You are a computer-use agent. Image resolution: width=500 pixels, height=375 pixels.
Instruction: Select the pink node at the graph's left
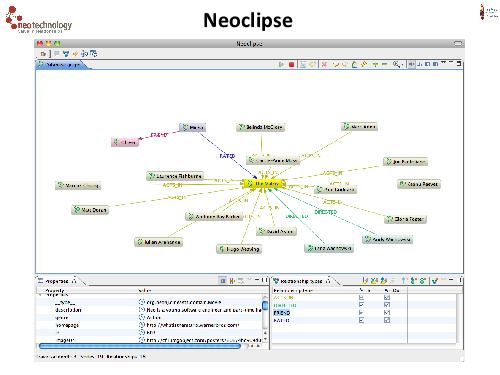(x=124, y=142)
